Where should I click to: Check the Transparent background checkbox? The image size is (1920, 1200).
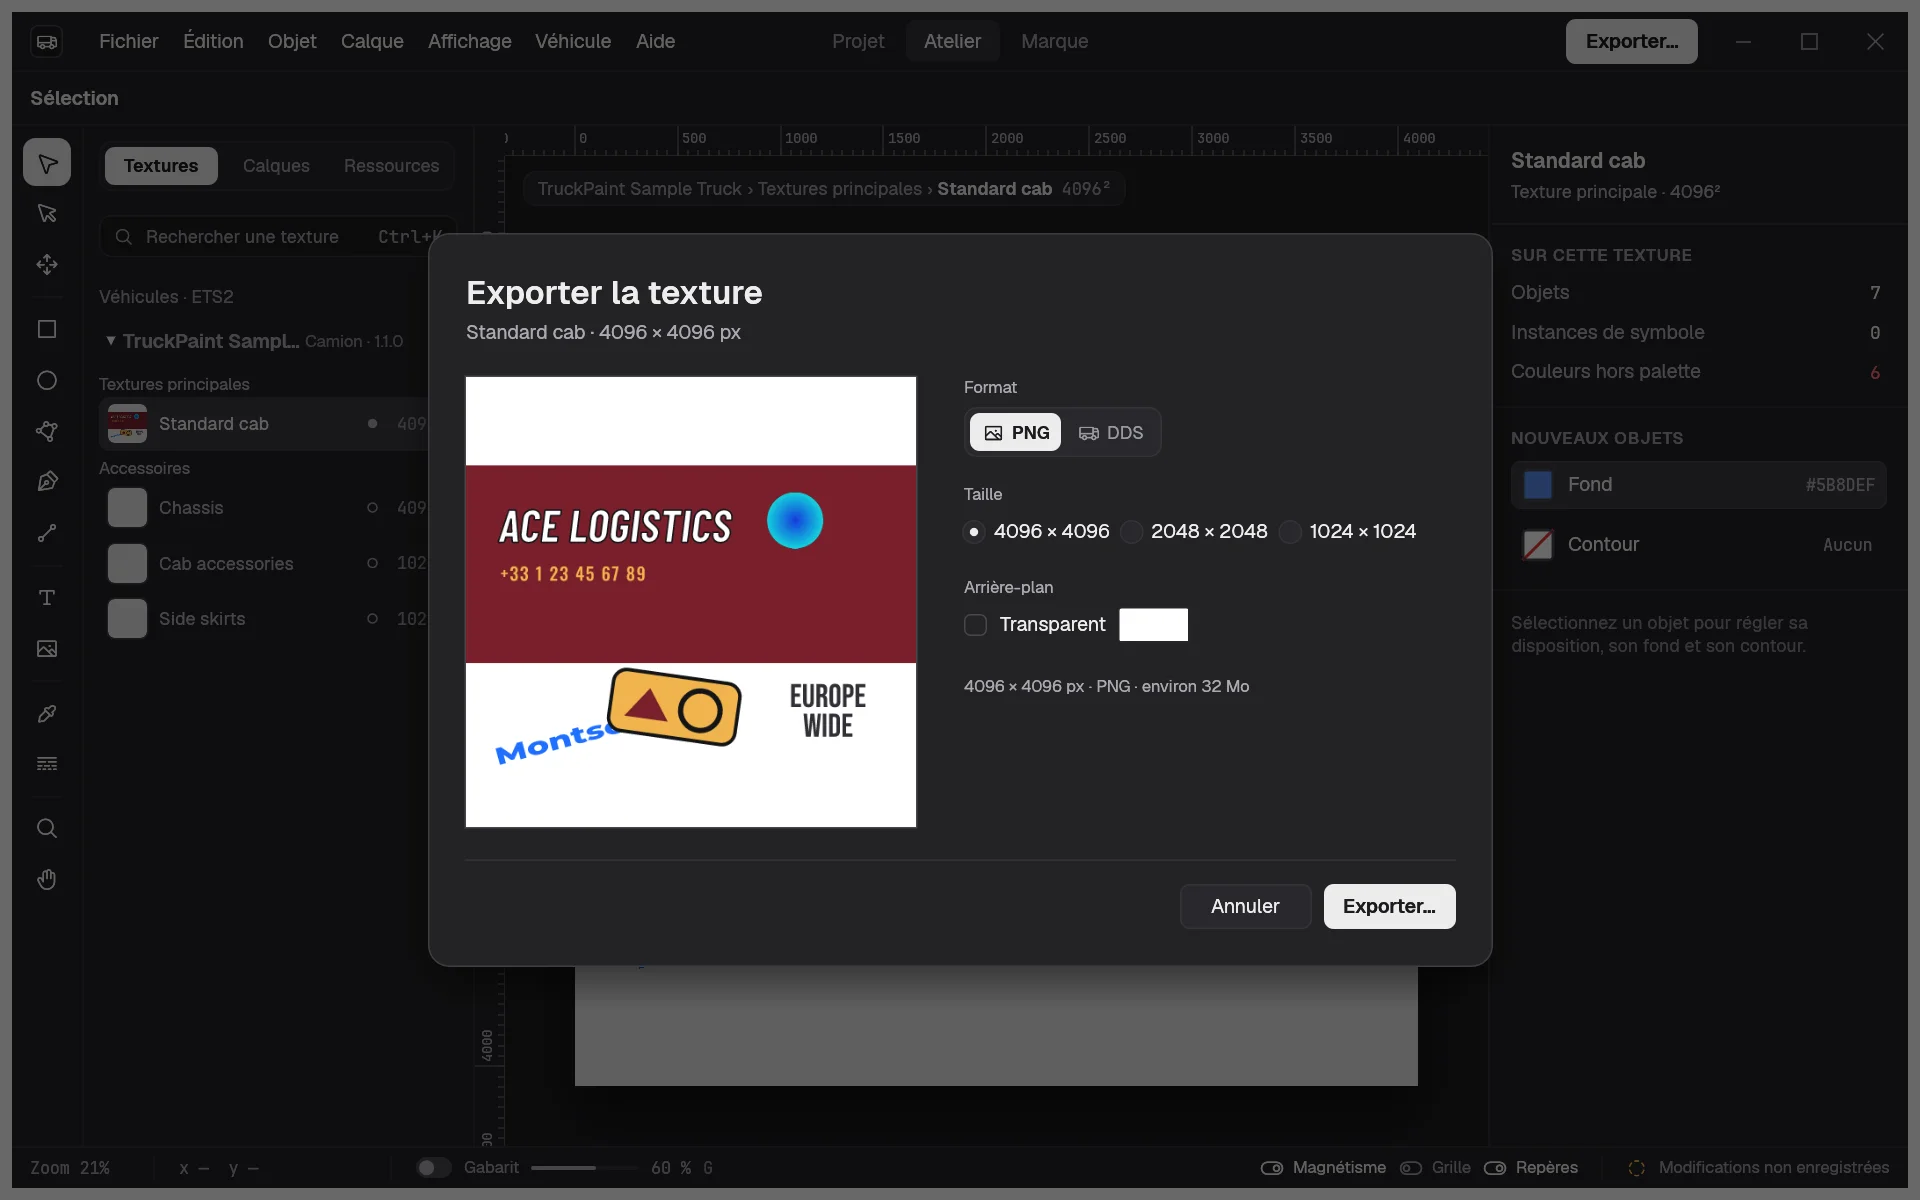point(975,625)
